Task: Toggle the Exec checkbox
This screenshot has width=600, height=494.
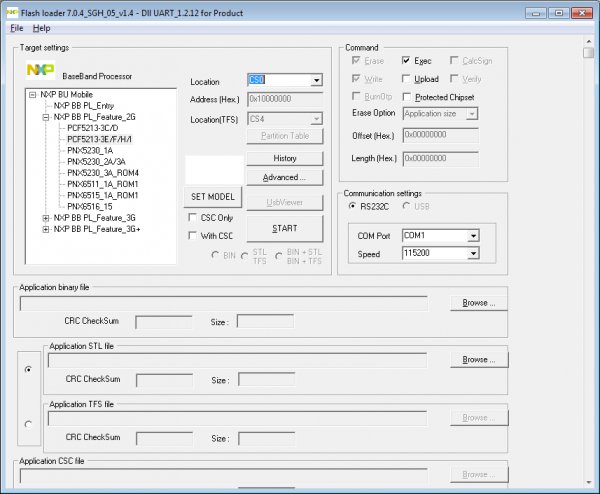Action: pos(406,60)
